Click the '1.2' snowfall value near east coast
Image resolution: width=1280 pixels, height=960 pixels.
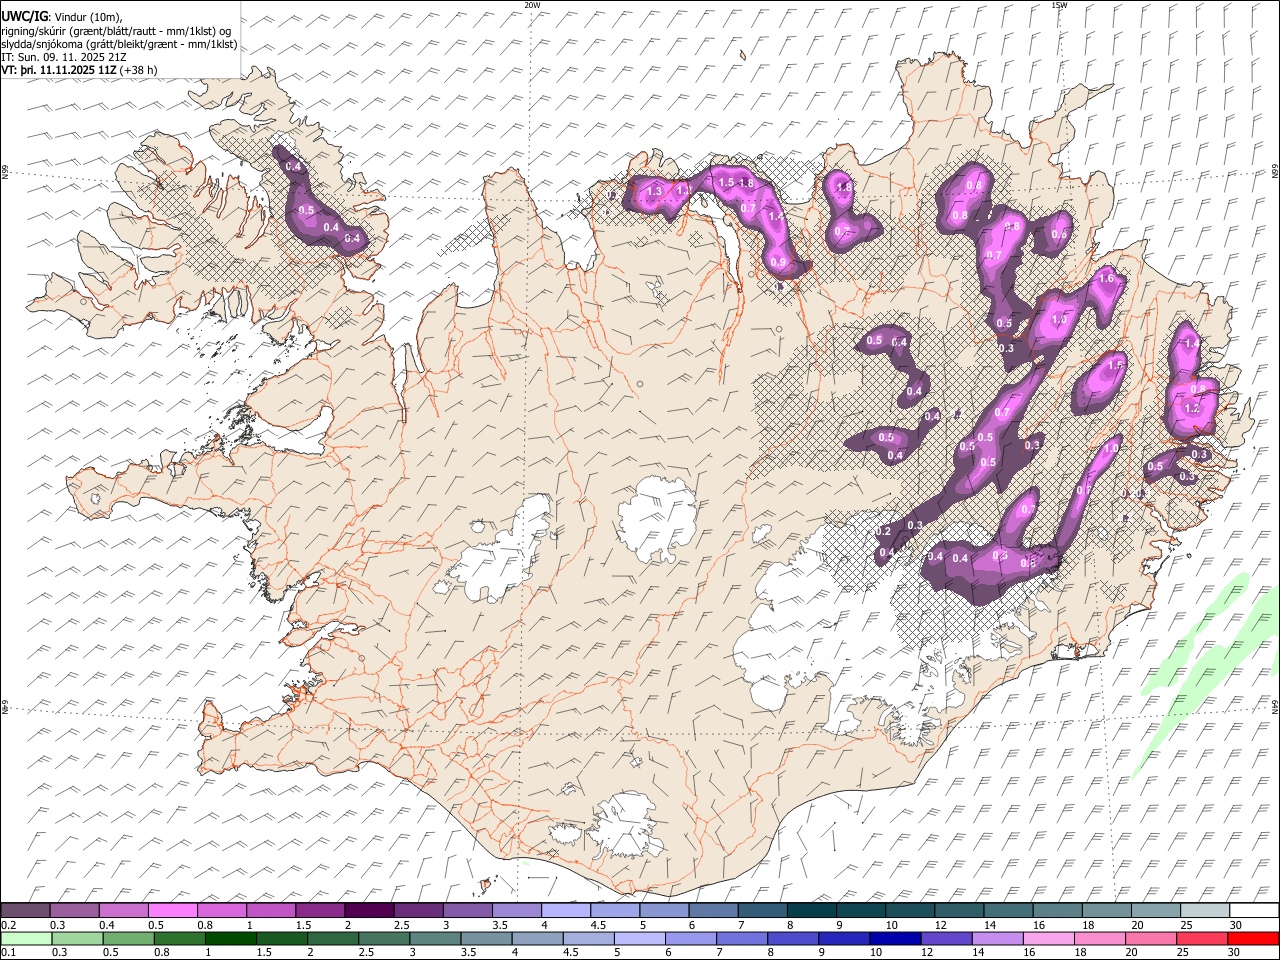1191,409
